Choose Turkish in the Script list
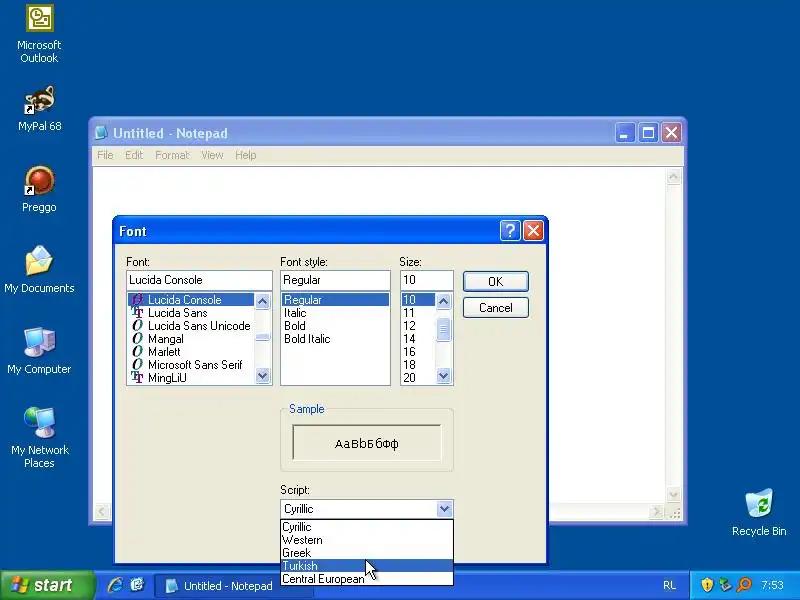This screenshot has height=600, width=800. click(366, 566)
